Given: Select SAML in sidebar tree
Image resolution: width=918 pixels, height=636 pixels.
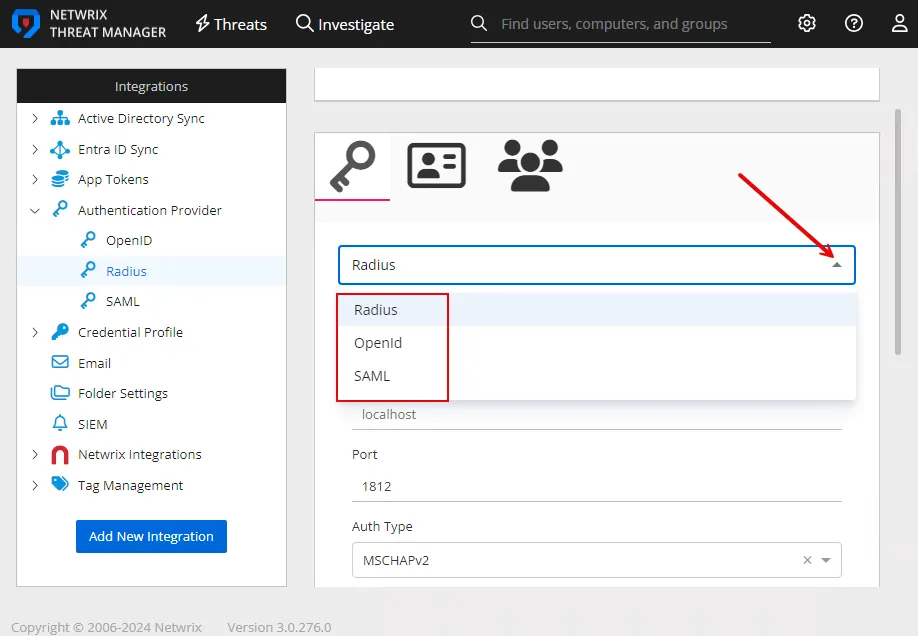Looking at the screenshot, I should pos(122,302).
